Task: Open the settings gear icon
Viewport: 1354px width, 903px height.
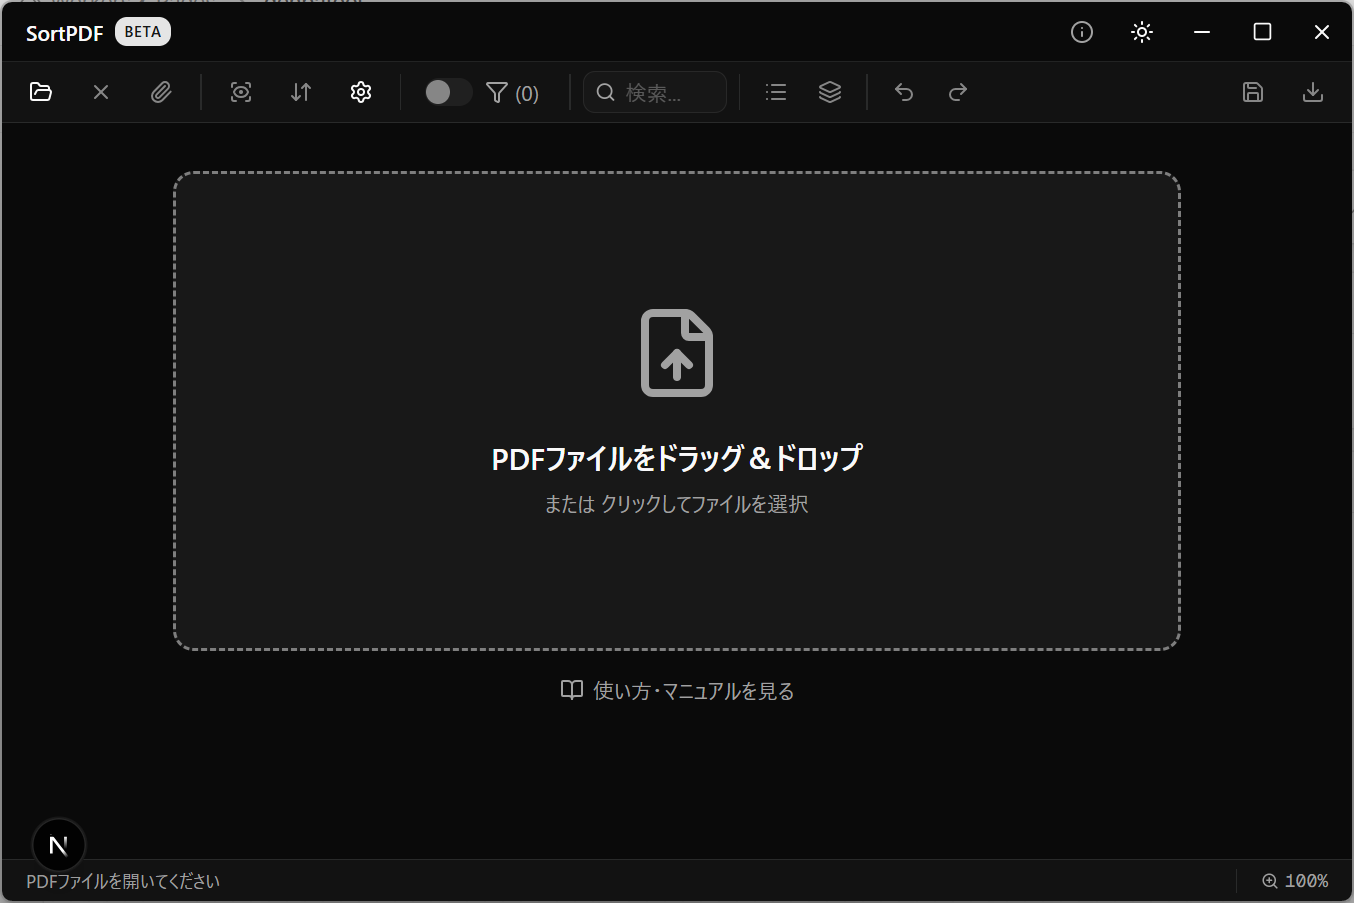Action: [x=361, y=92]
